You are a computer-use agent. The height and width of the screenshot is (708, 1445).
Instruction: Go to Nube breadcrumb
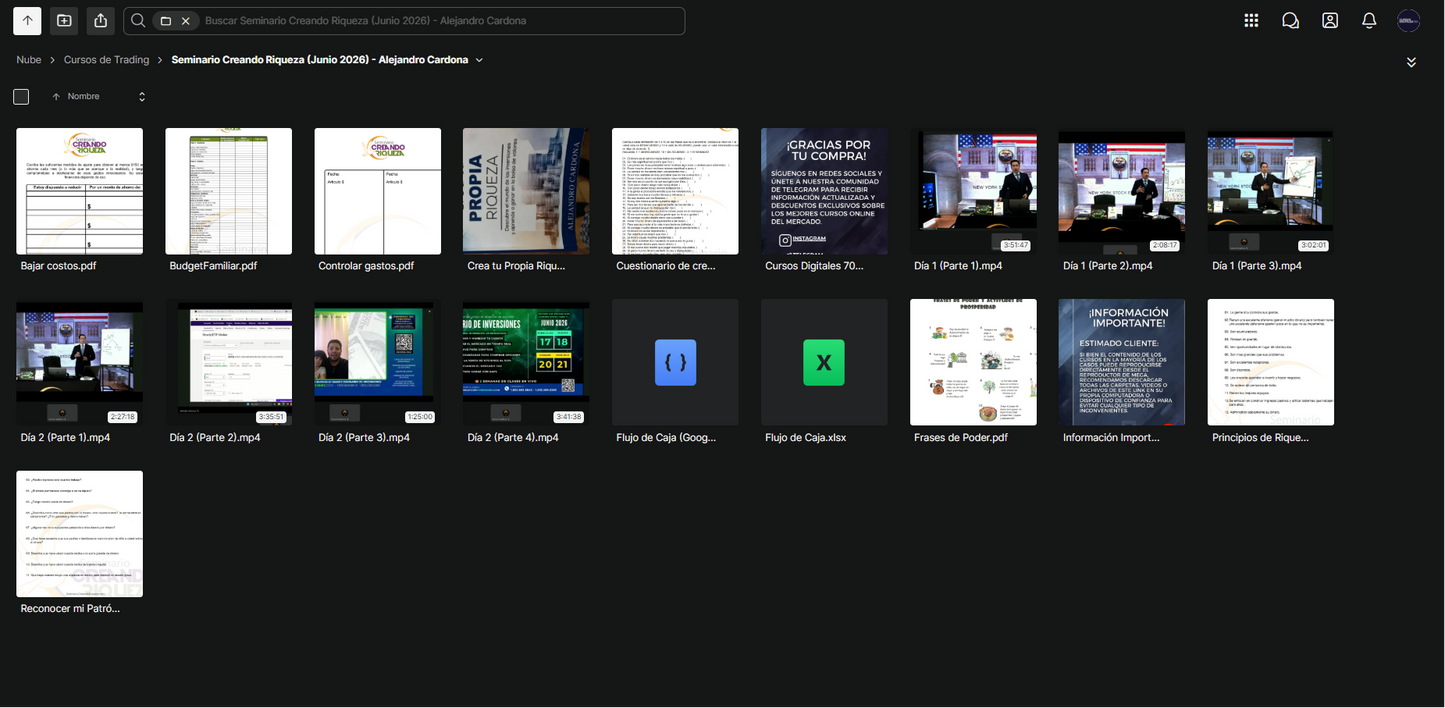[29, 60]
